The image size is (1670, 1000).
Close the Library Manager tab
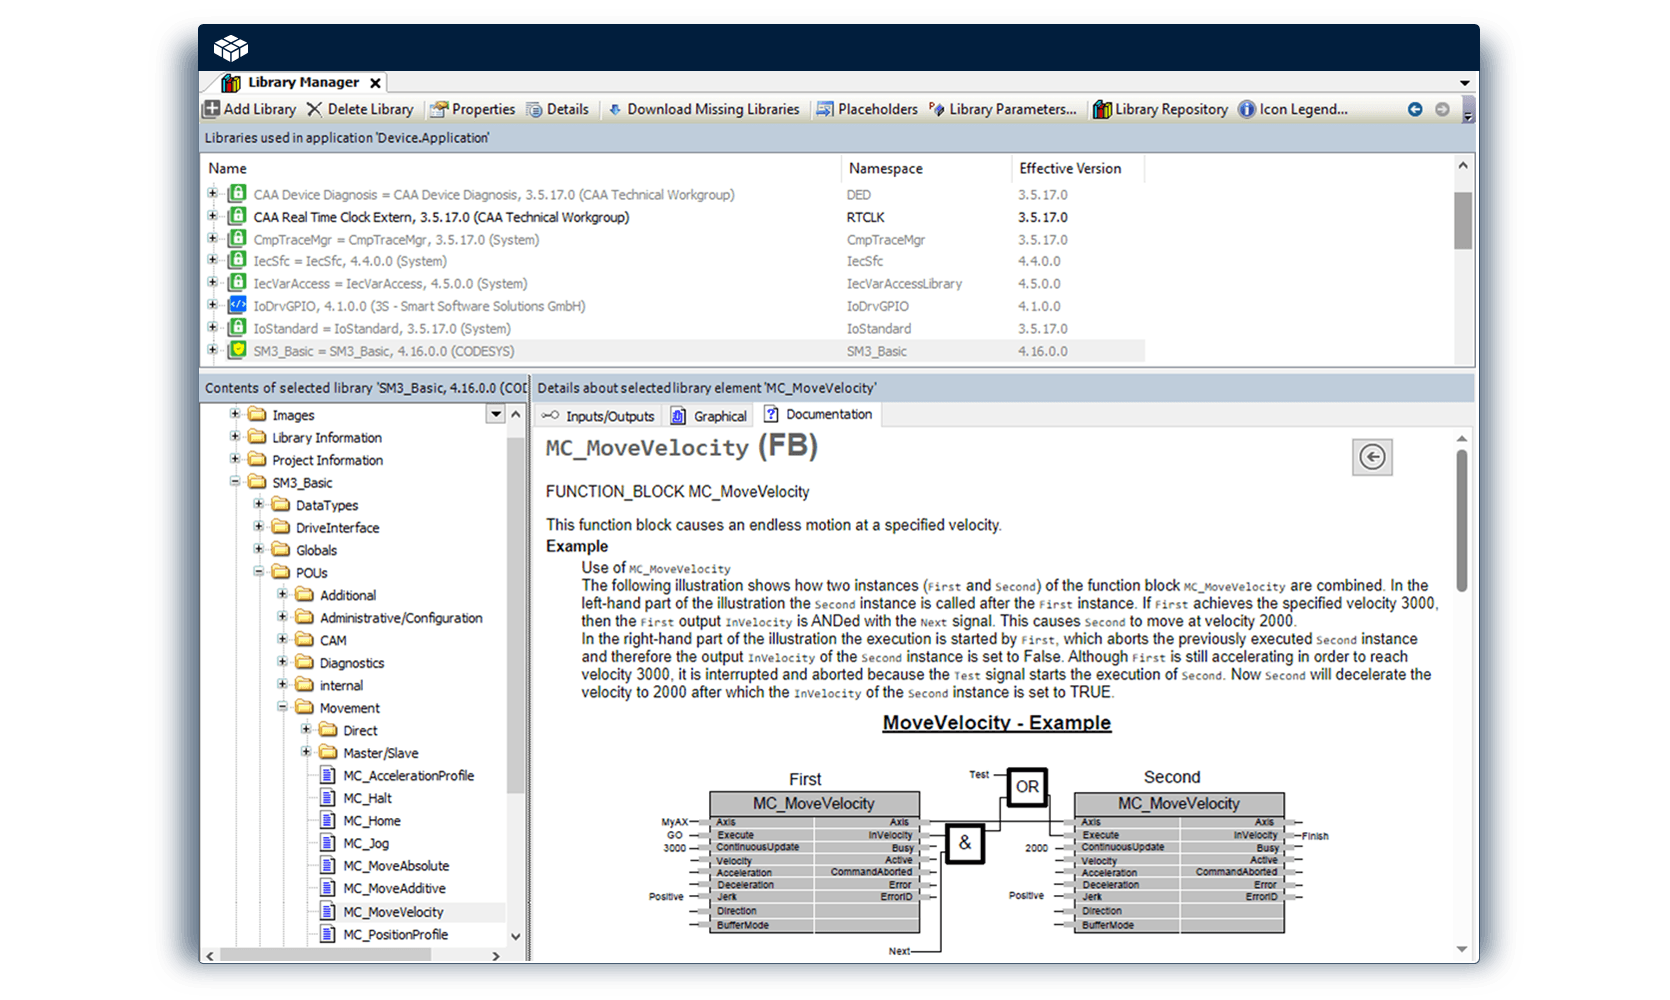pos(375,83)
